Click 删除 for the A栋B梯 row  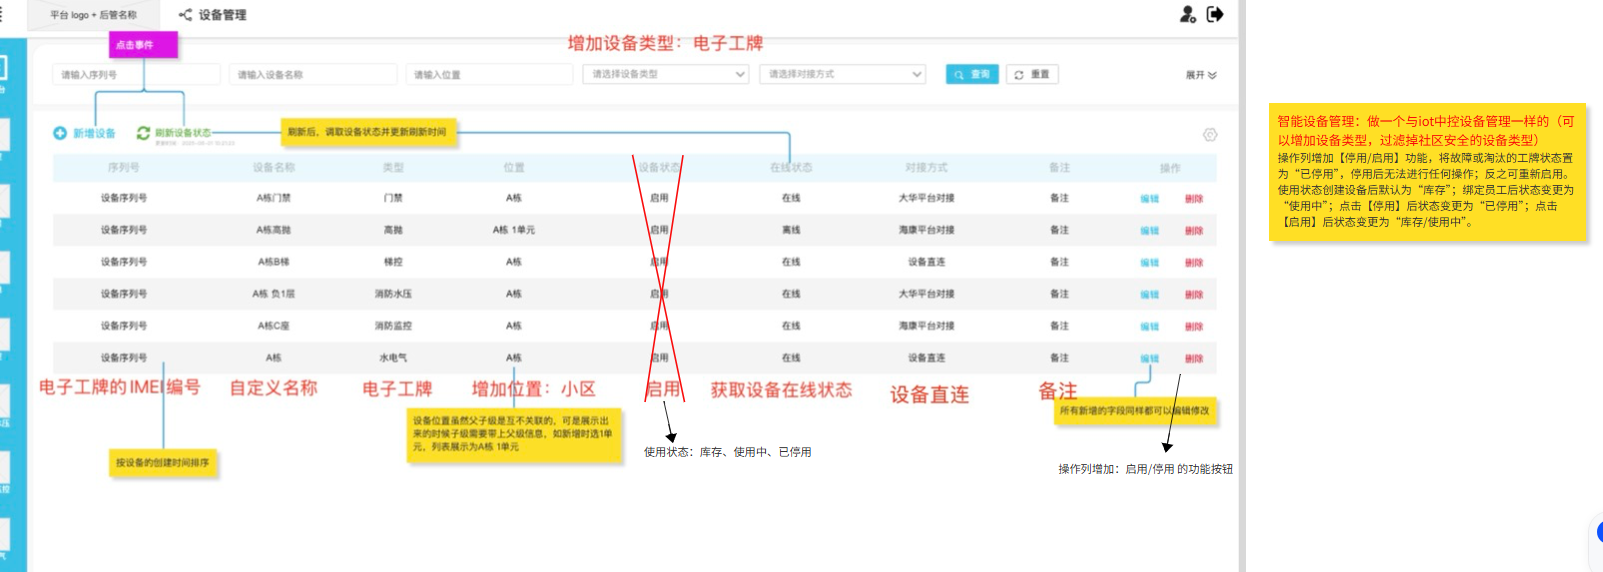[1194, 263]
